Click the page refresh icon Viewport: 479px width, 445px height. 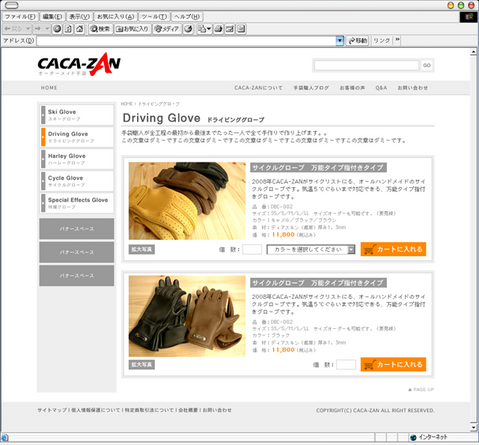click(68, 29)
